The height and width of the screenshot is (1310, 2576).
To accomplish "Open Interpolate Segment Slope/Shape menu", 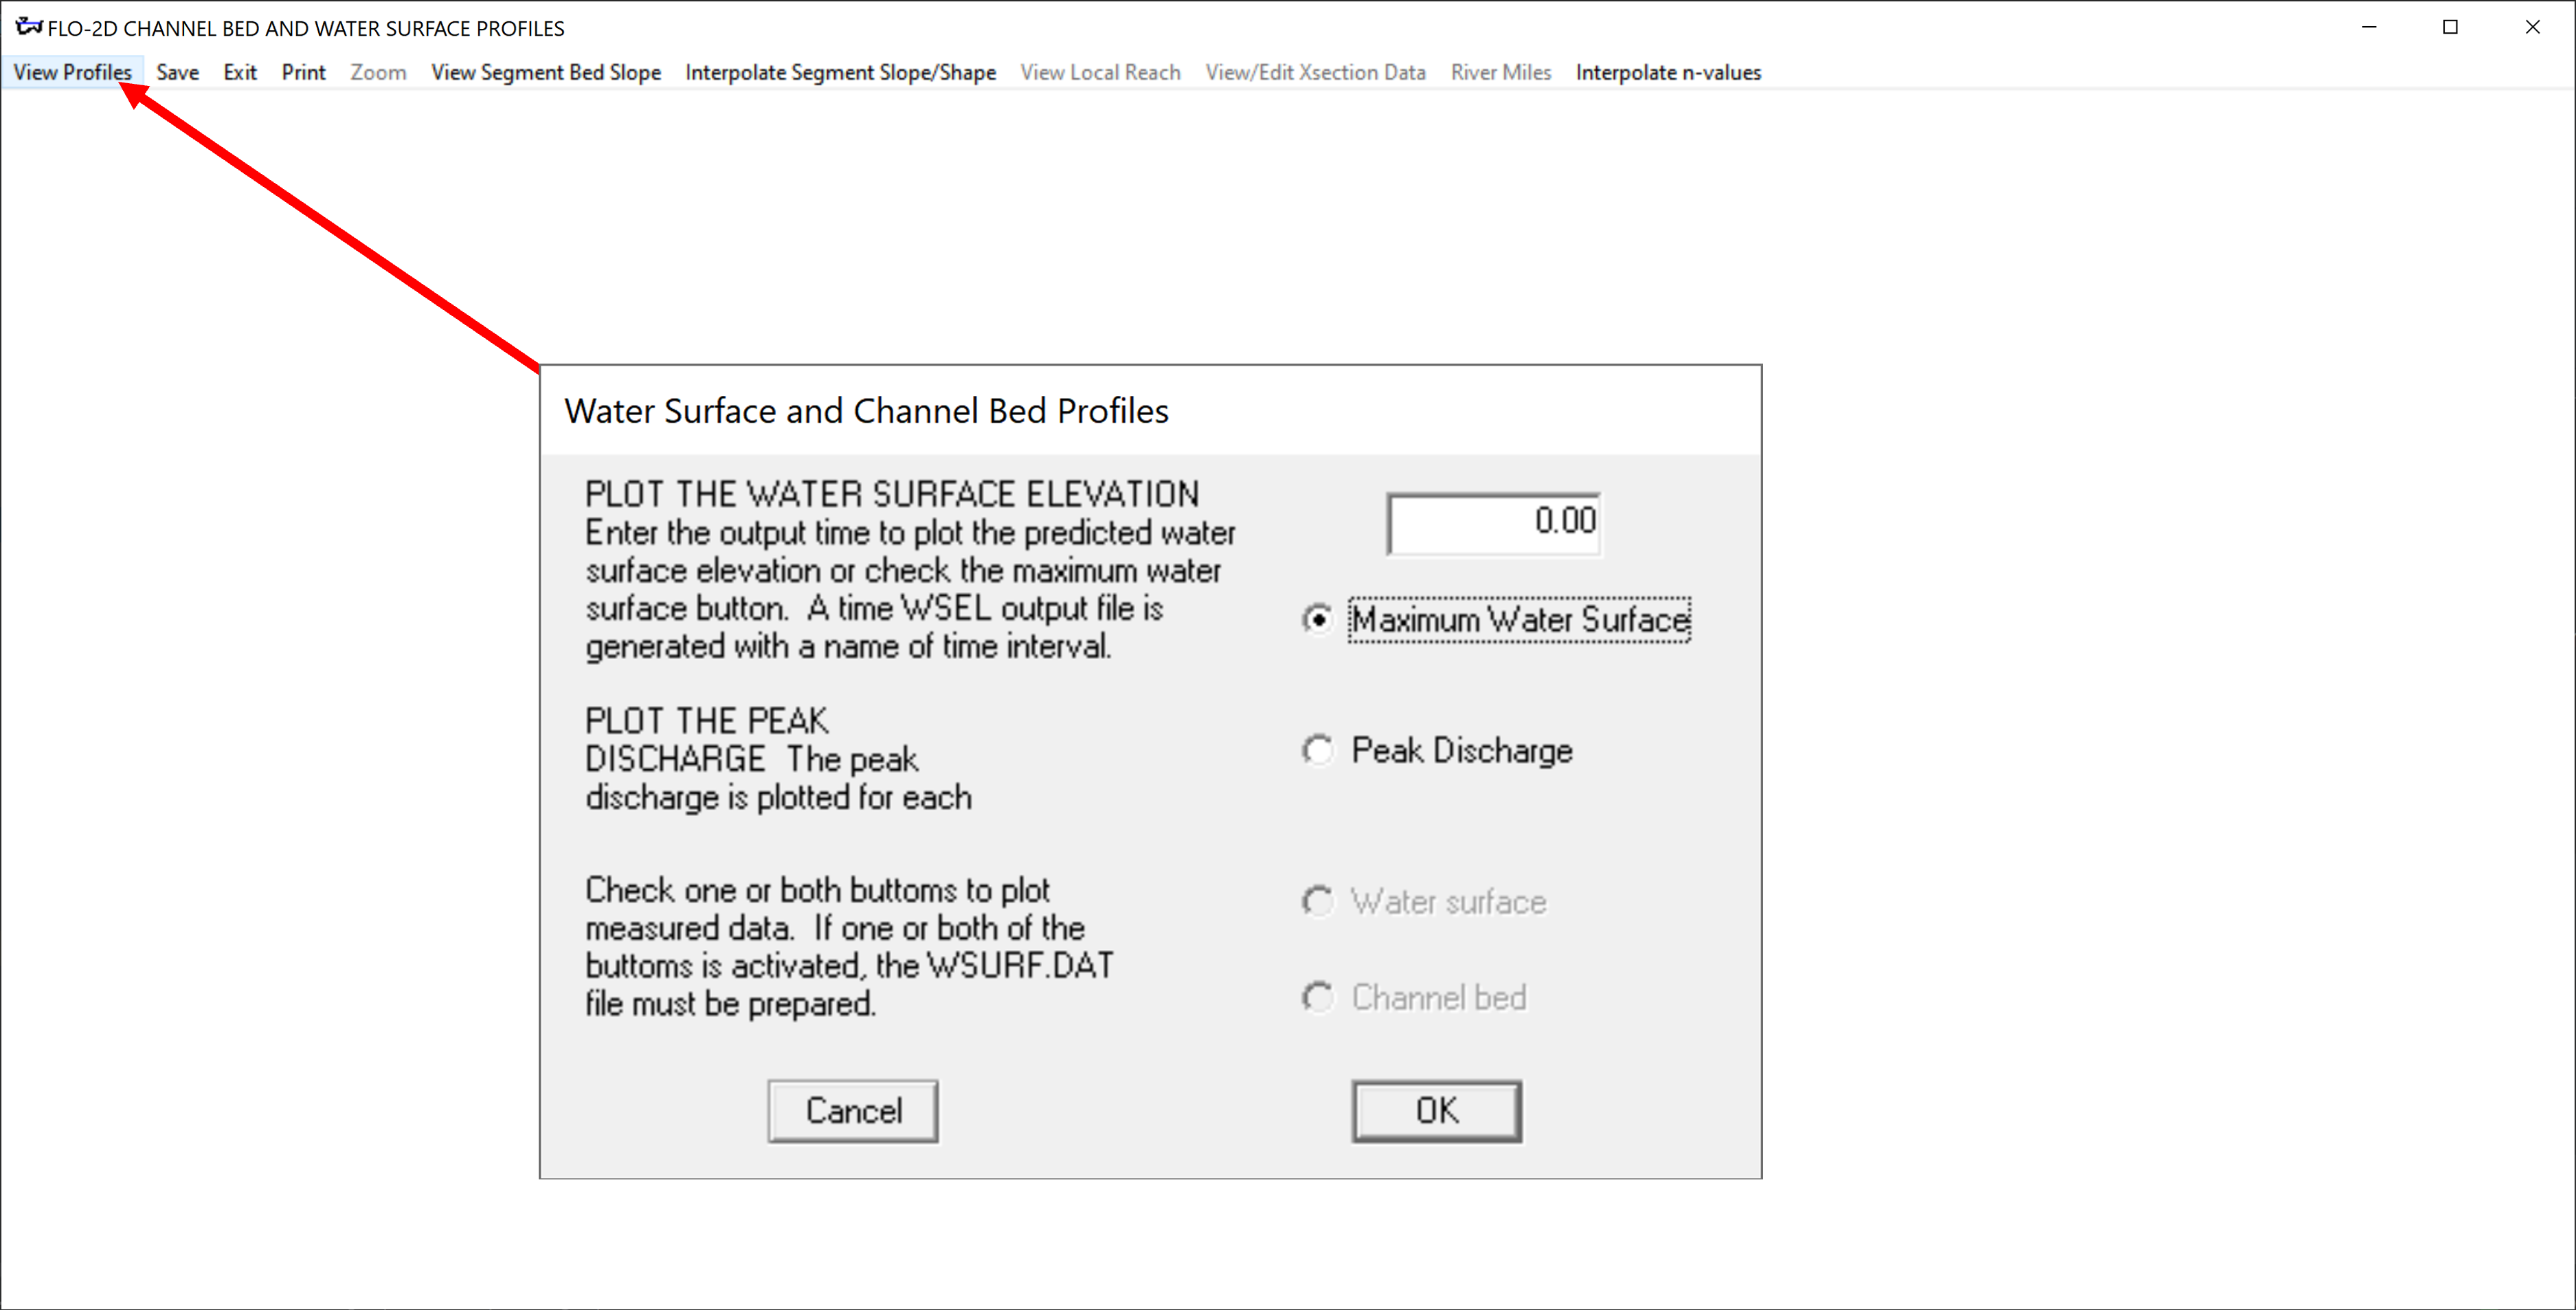I will pyautogui.click(x=840, y=72).
